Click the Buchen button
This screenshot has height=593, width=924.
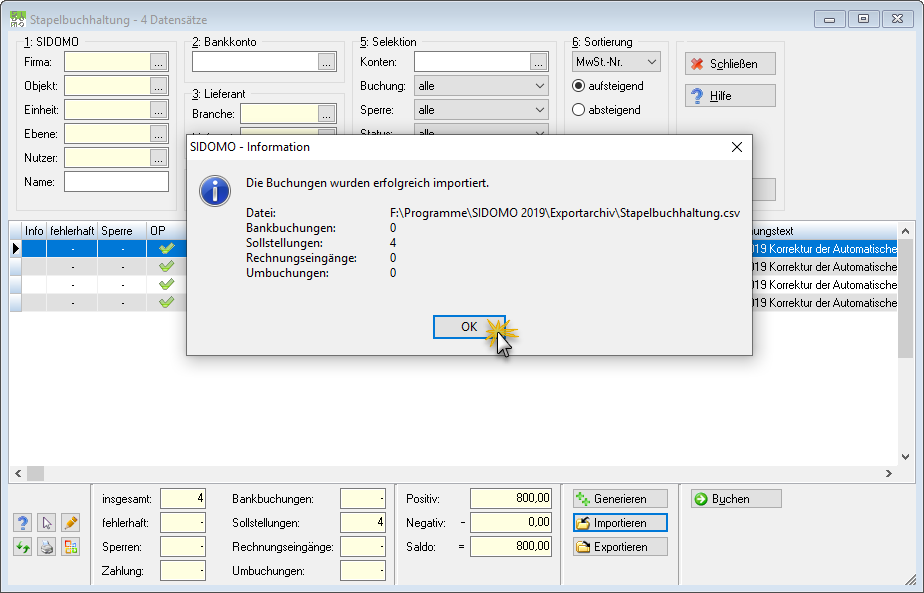736,499
